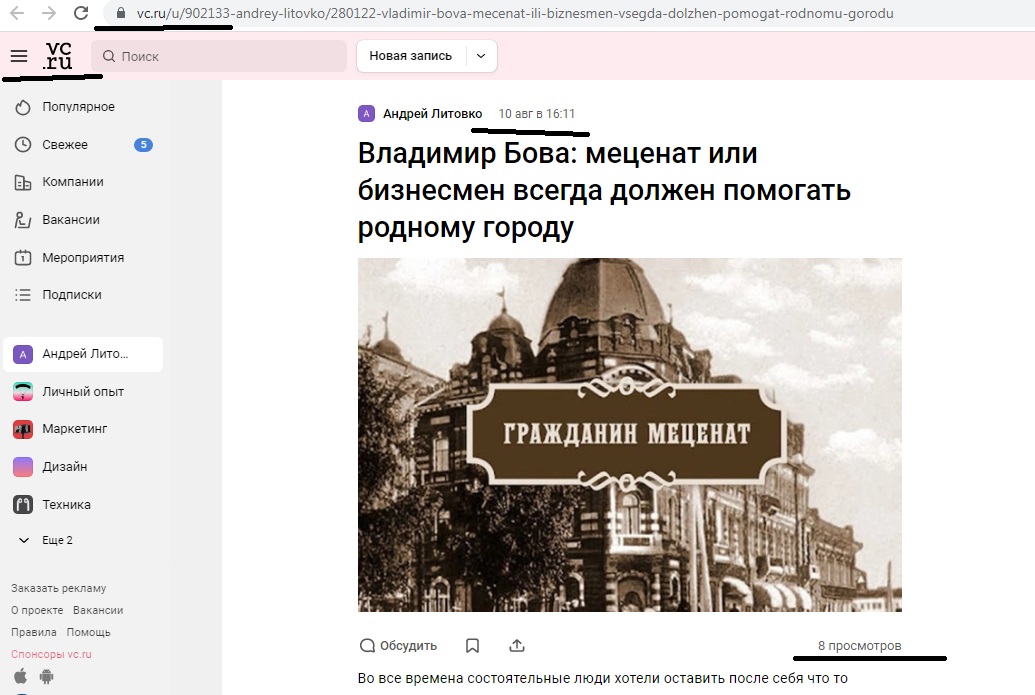The width and height of the screenshot is (1035, 695).
Task: Go to Свежее feed
Action: point(64,145)
